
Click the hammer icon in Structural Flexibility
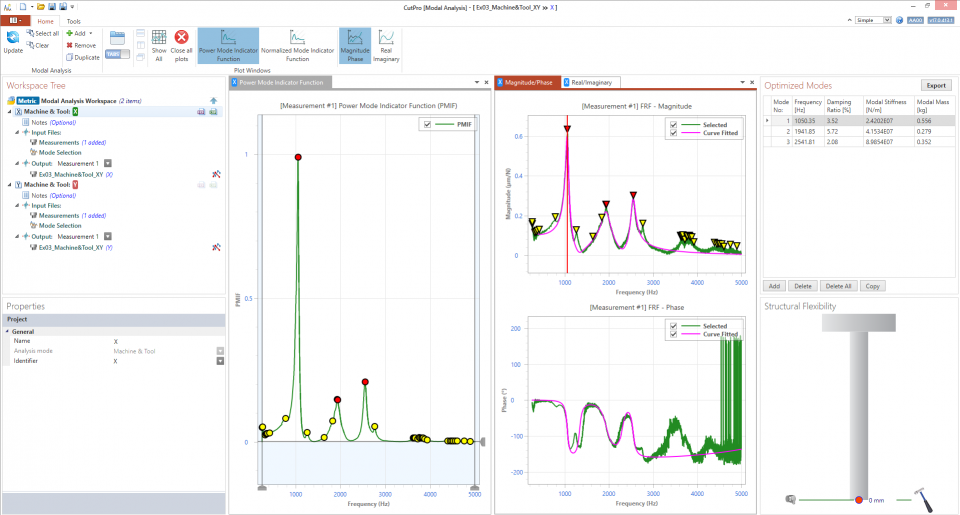pyautogui.click(x=923, y=499)
